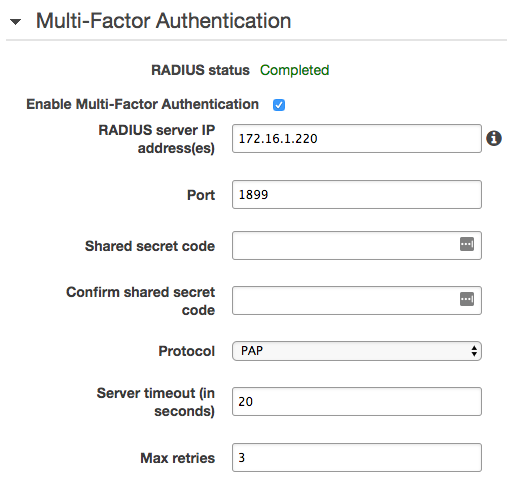The height and width of the screenshot is (479, 507).
Task: Click the password manager icon in Shared secret code field
Action: pos(467,244)
